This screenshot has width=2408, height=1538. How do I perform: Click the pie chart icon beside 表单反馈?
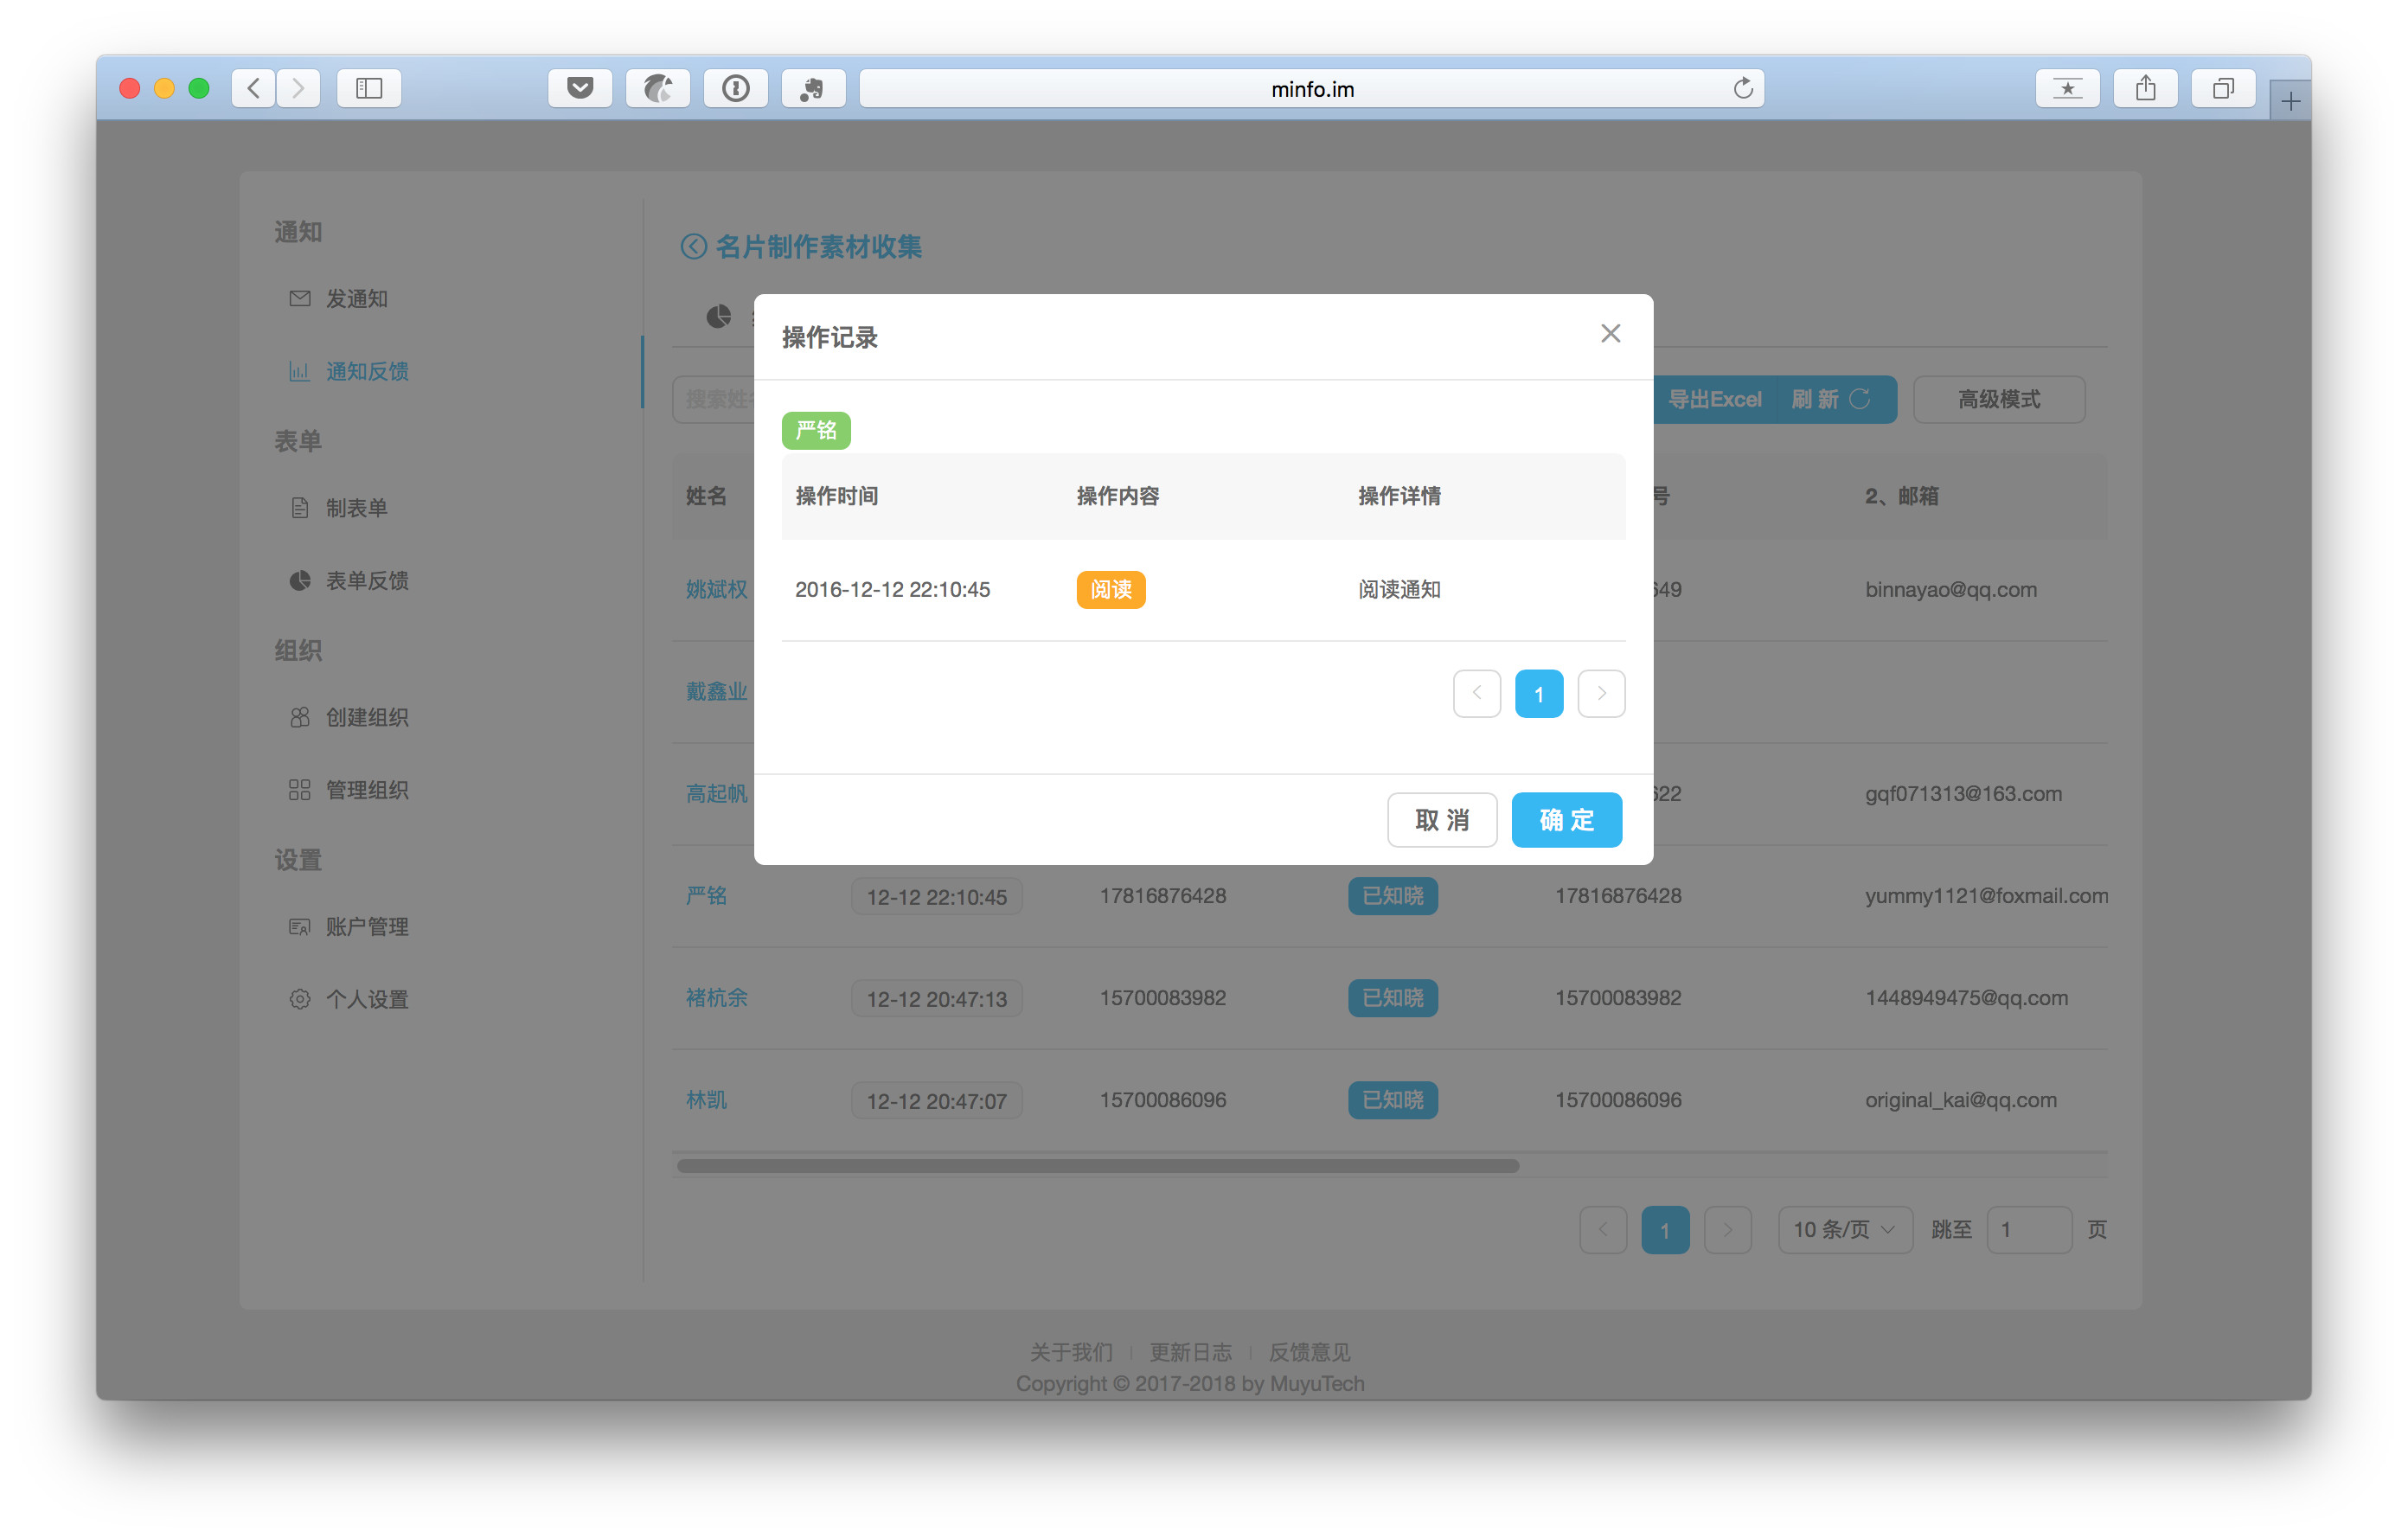[299, 581]
